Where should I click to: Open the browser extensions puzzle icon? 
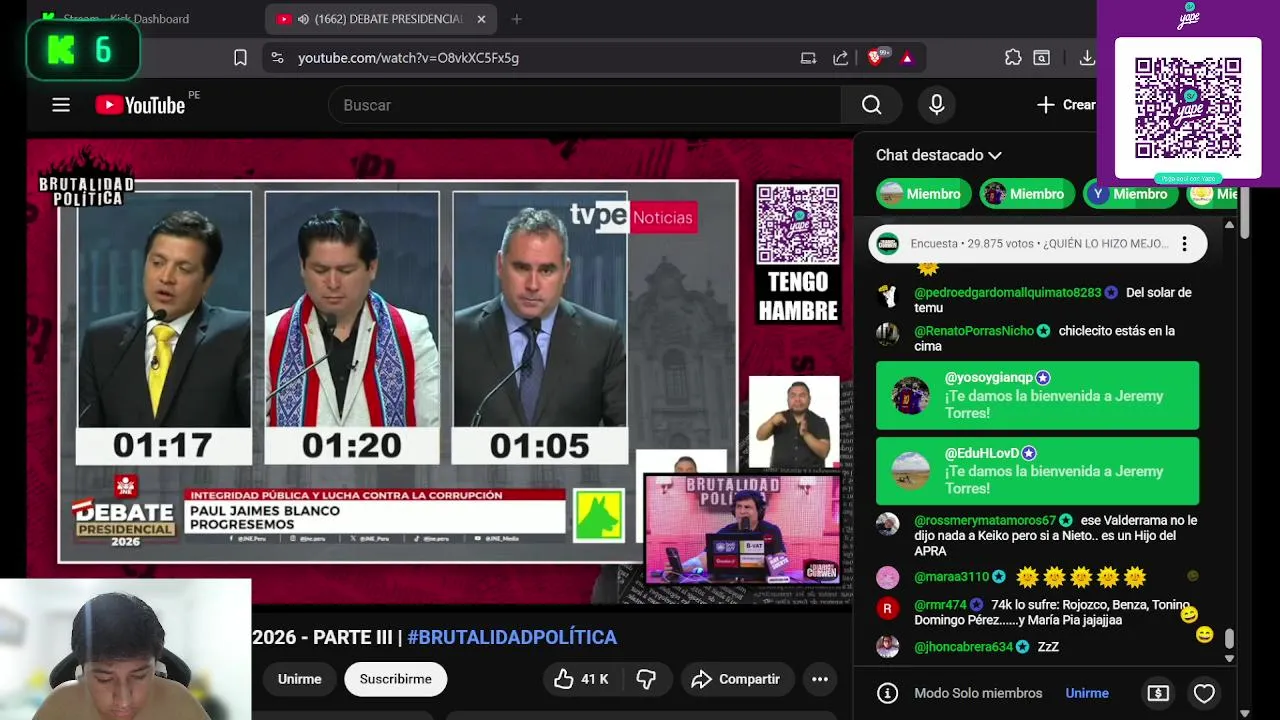pyautogui.click(x=1013, y=58)
